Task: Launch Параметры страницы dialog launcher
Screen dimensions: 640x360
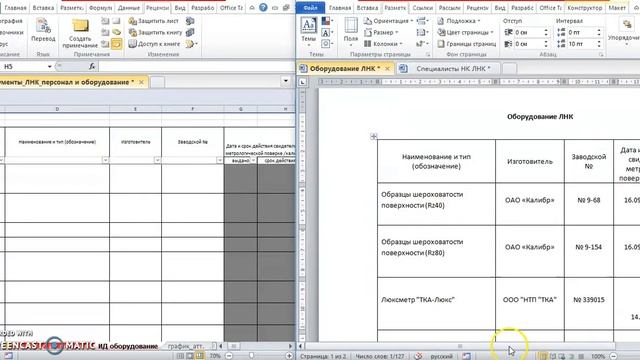Action: click(428, 54)
